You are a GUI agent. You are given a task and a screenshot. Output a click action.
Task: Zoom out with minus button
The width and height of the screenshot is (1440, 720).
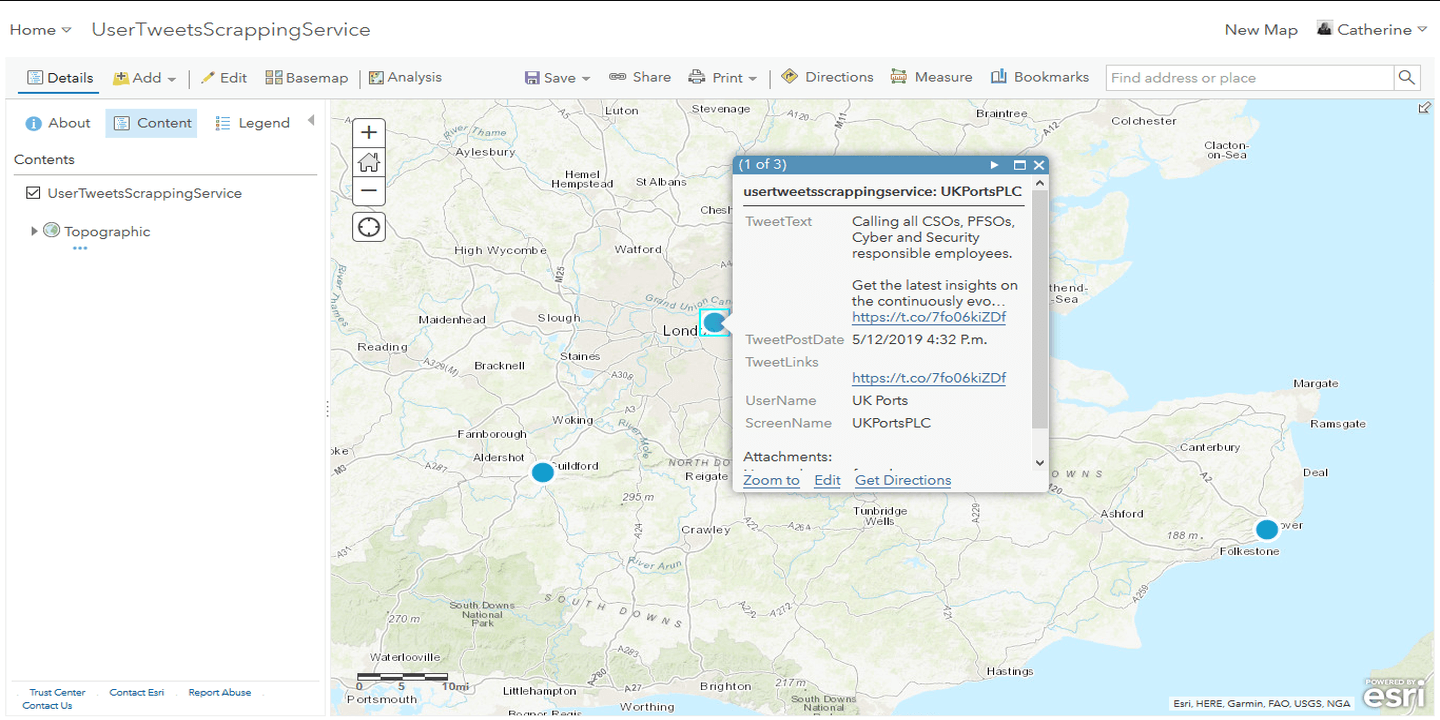[x=369, y=190]
